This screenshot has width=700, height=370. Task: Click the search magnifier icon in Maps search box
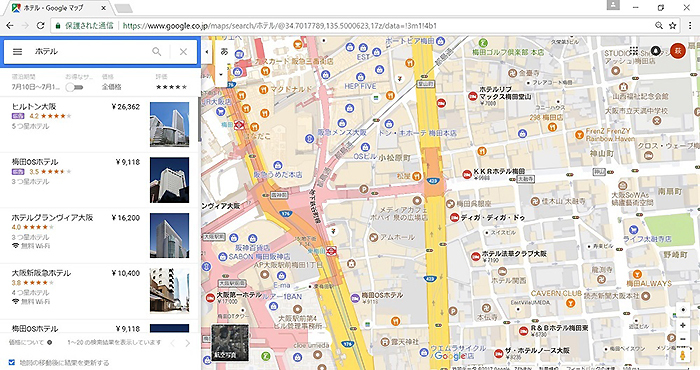coord(156,52)
